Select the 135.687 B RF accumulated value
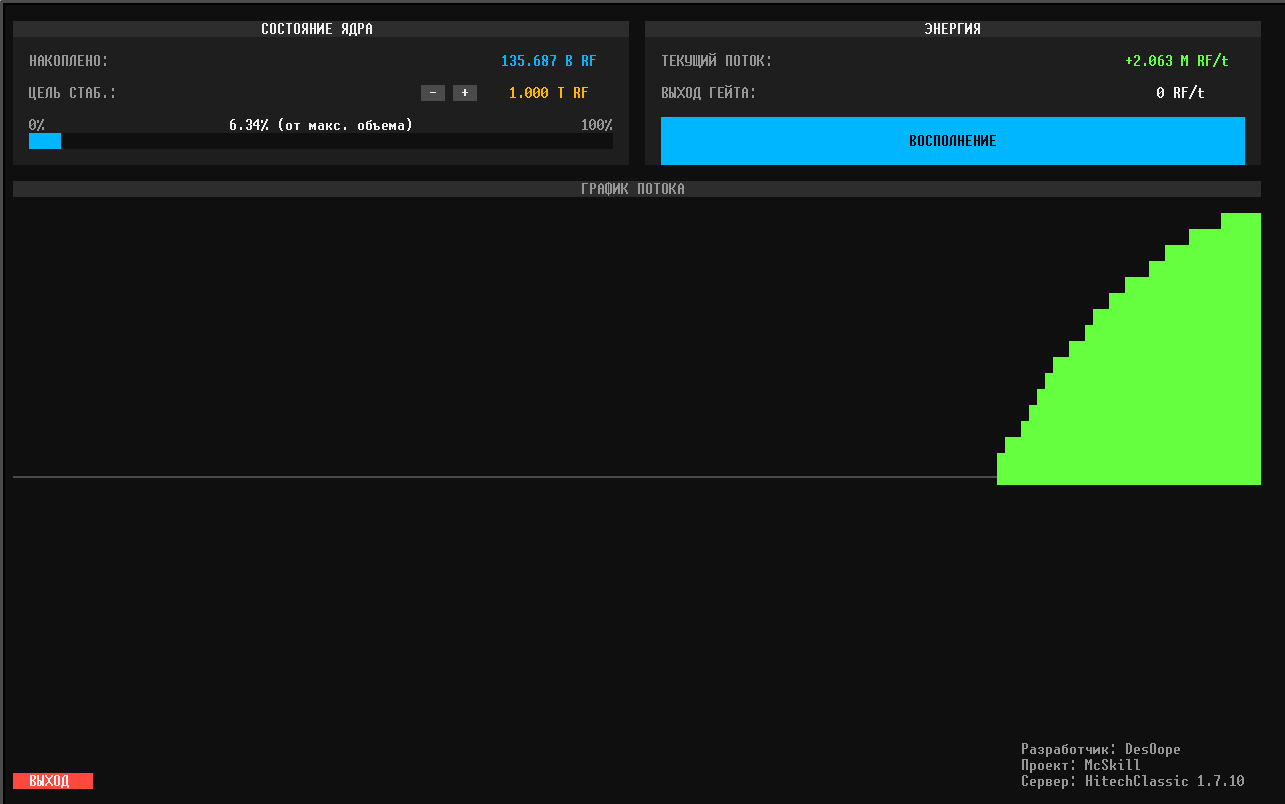Screen dimensions: 1285x804 tap(548, 61)
